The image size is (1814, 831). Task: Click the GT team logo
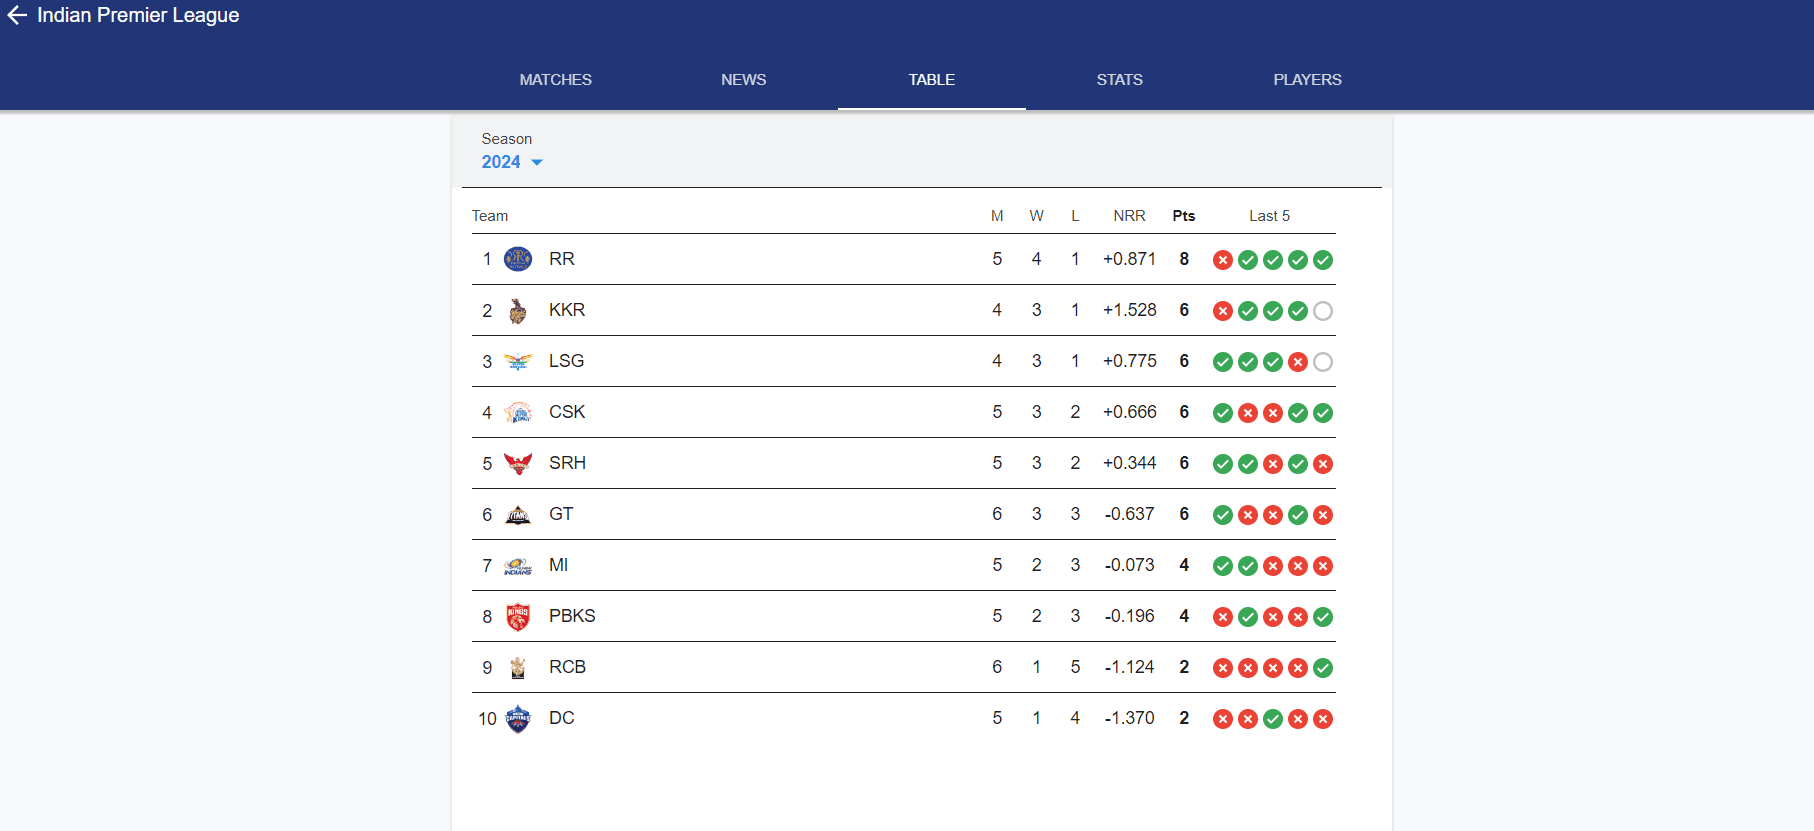point(518,515)
